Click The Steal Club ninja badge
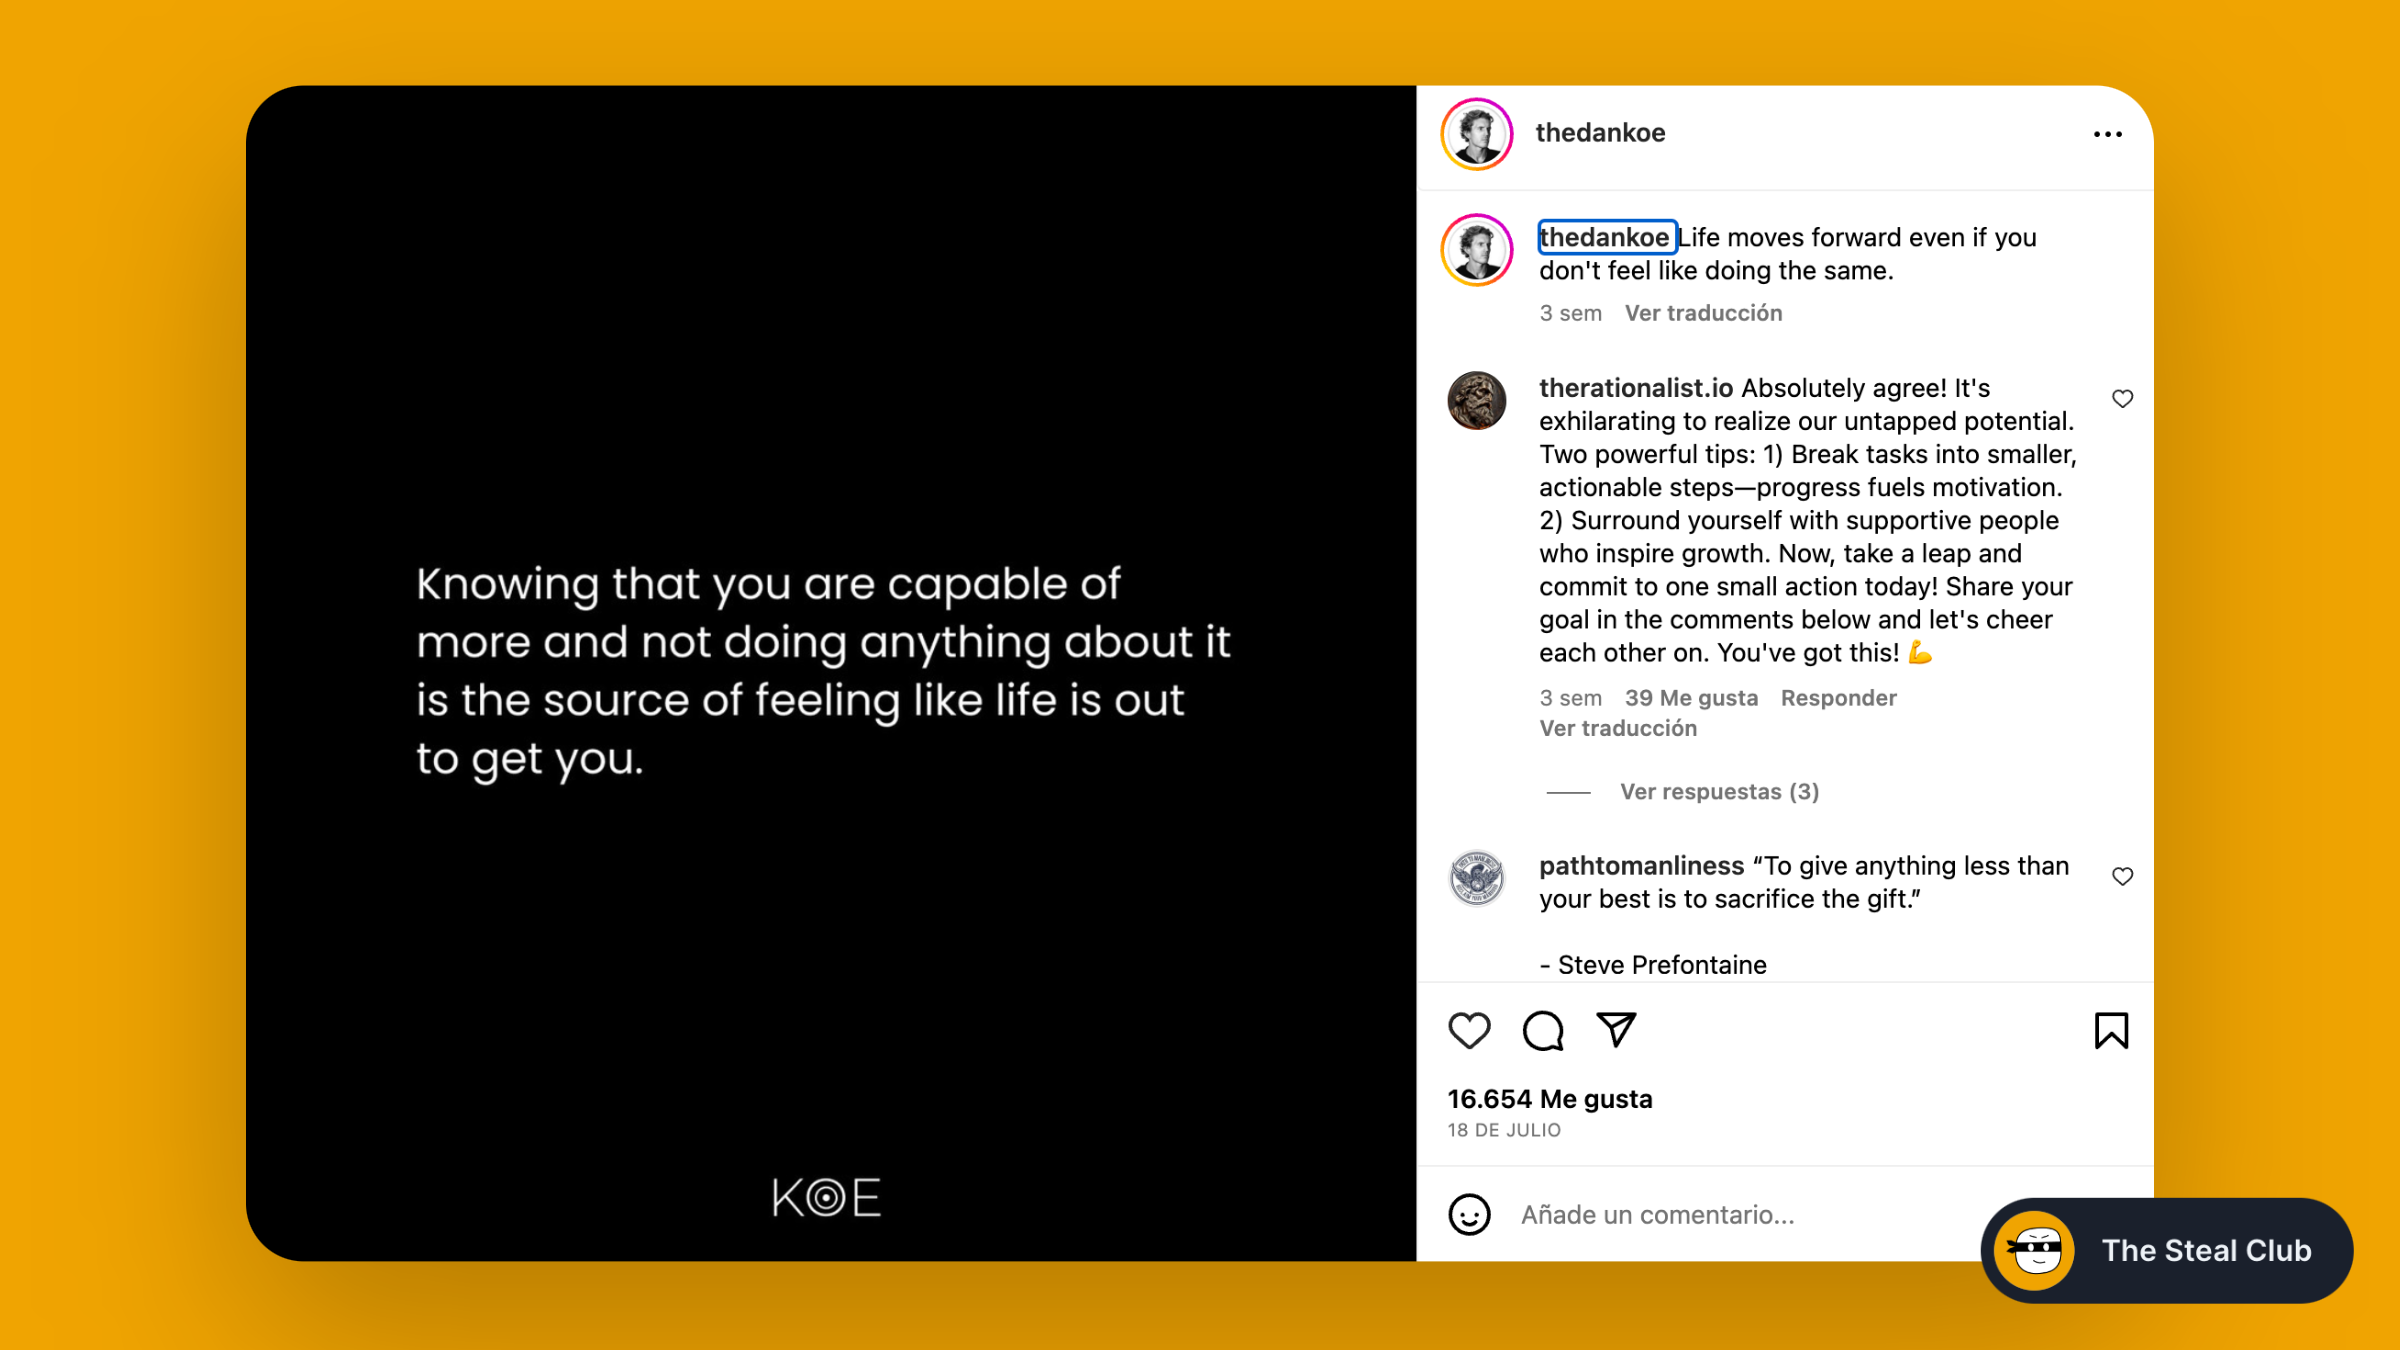2400x1350 pixels. tap(2166, 1250)
